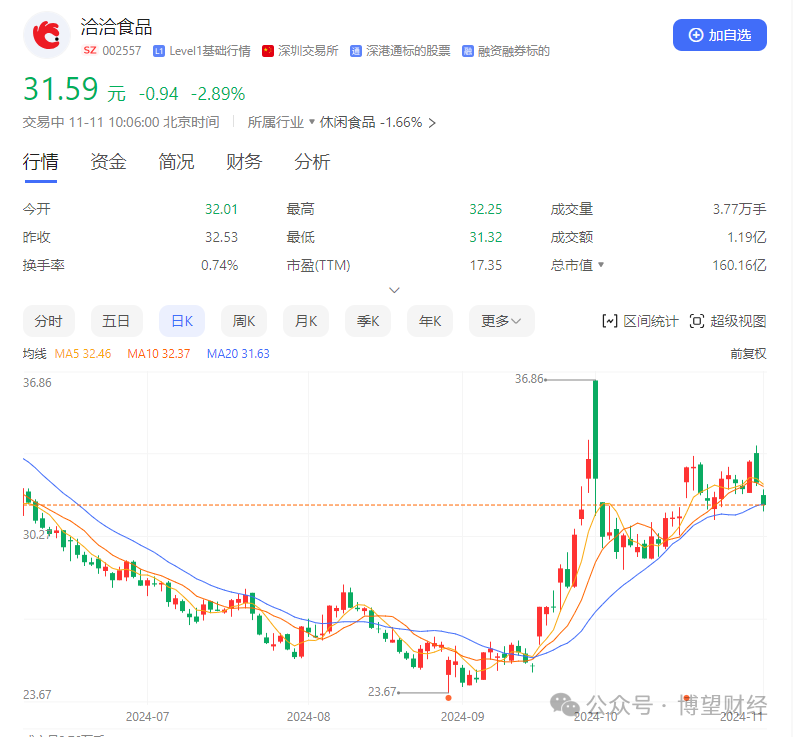793x737 pixels.
Task: Click the Level1 L1 badge icon
Action: tap(159, 51)
